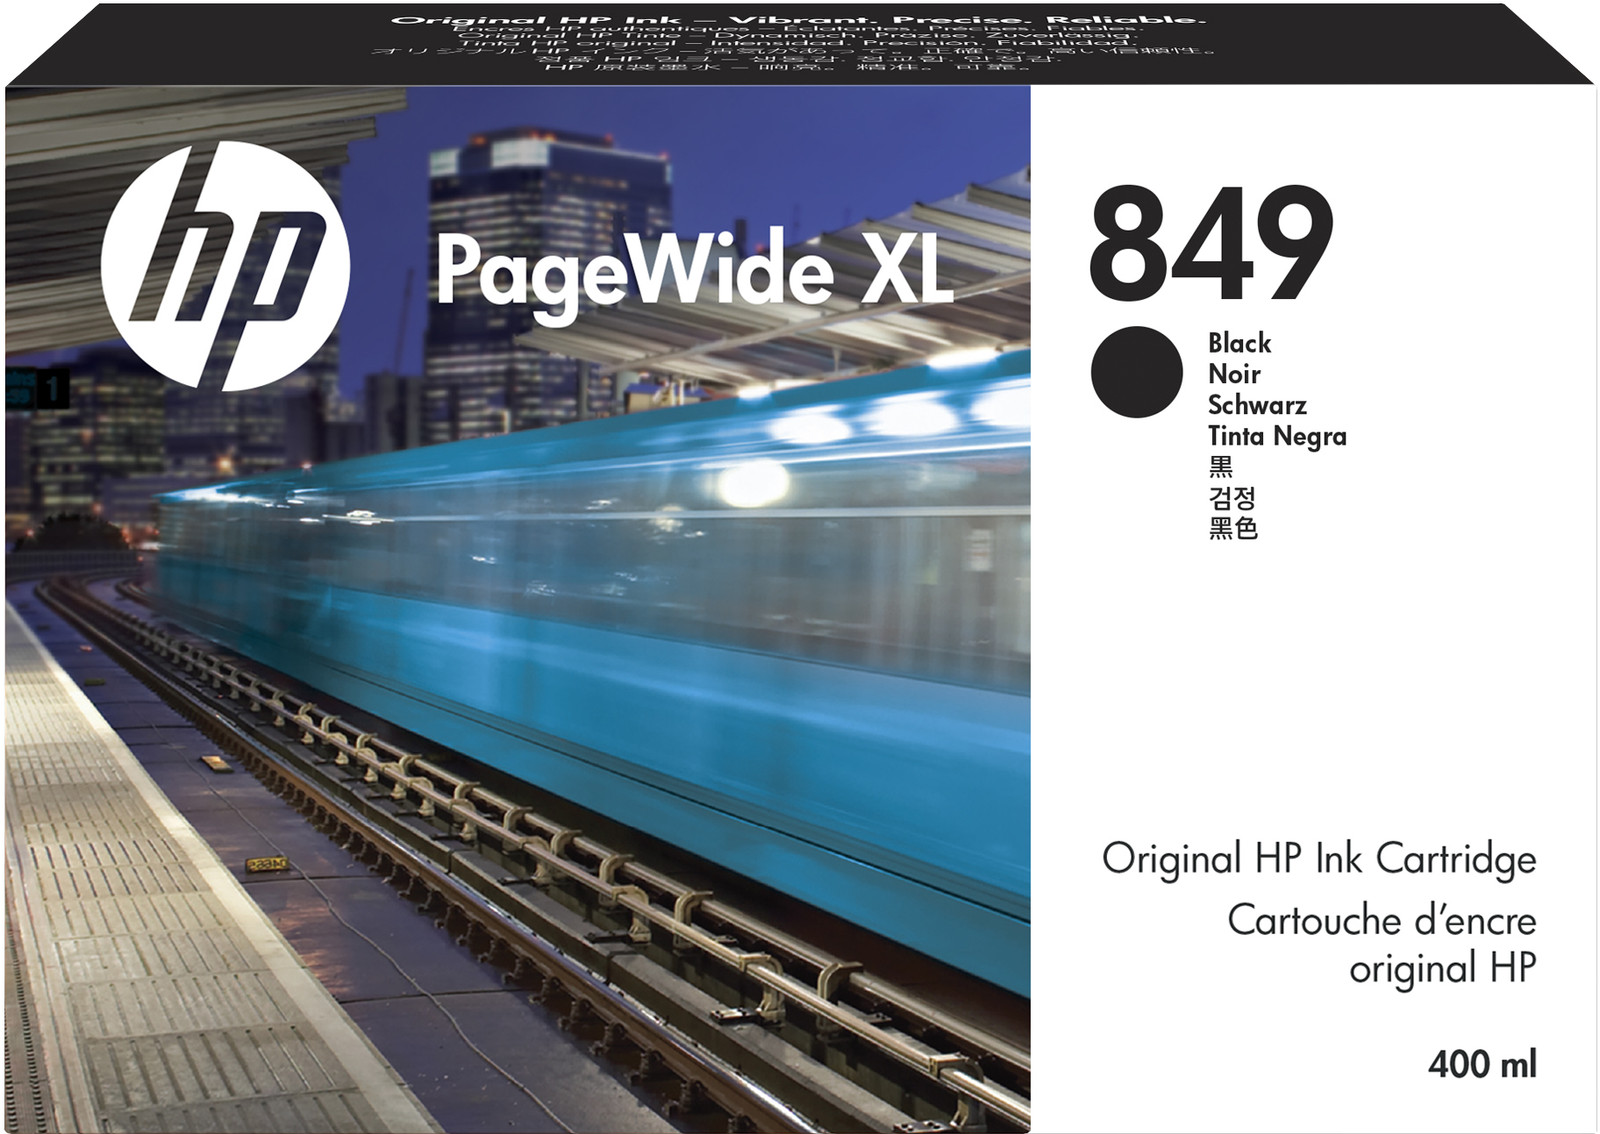Screen dimensions: 1600x1134
Task: Click the top 'Original HP Ink' banner line
Action: point(798,19)
